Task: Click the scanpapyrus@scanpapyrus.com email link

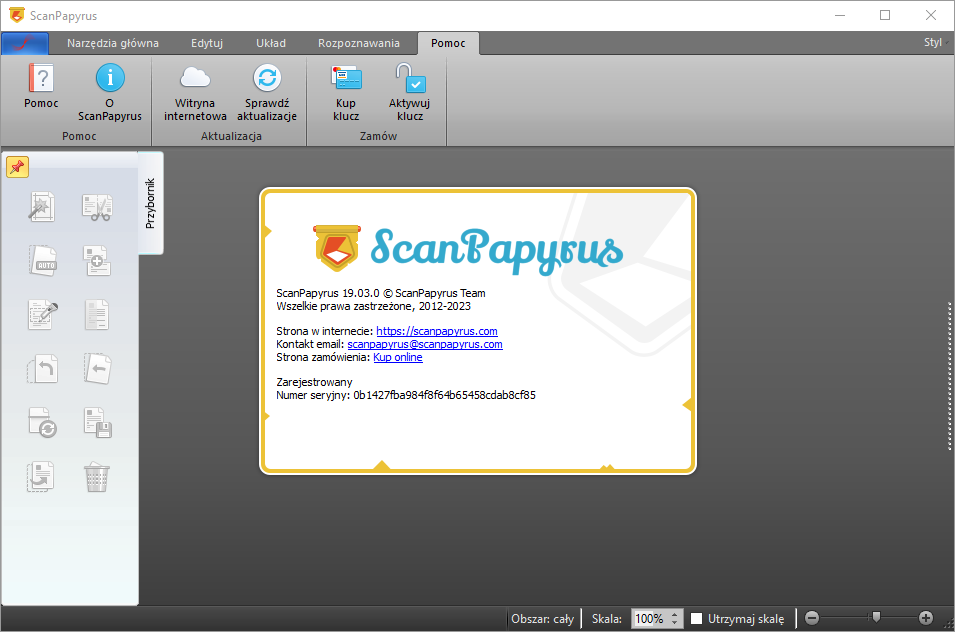Action: tap(425, 344)
